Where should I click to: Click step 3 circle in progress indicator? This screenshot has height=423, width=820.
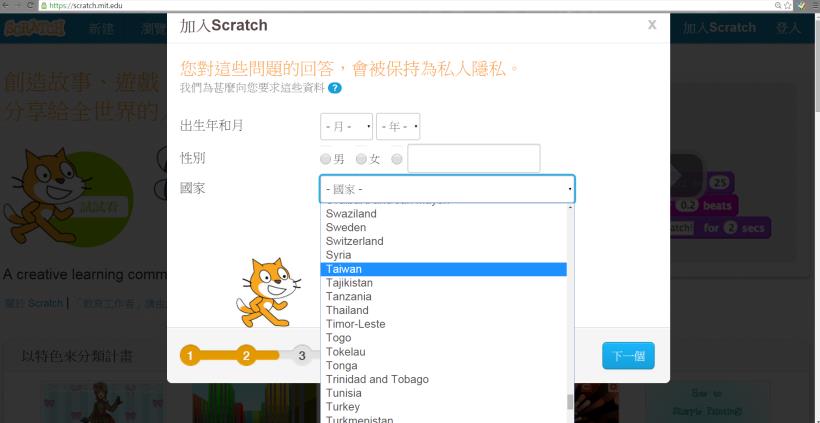coord(302,356)
